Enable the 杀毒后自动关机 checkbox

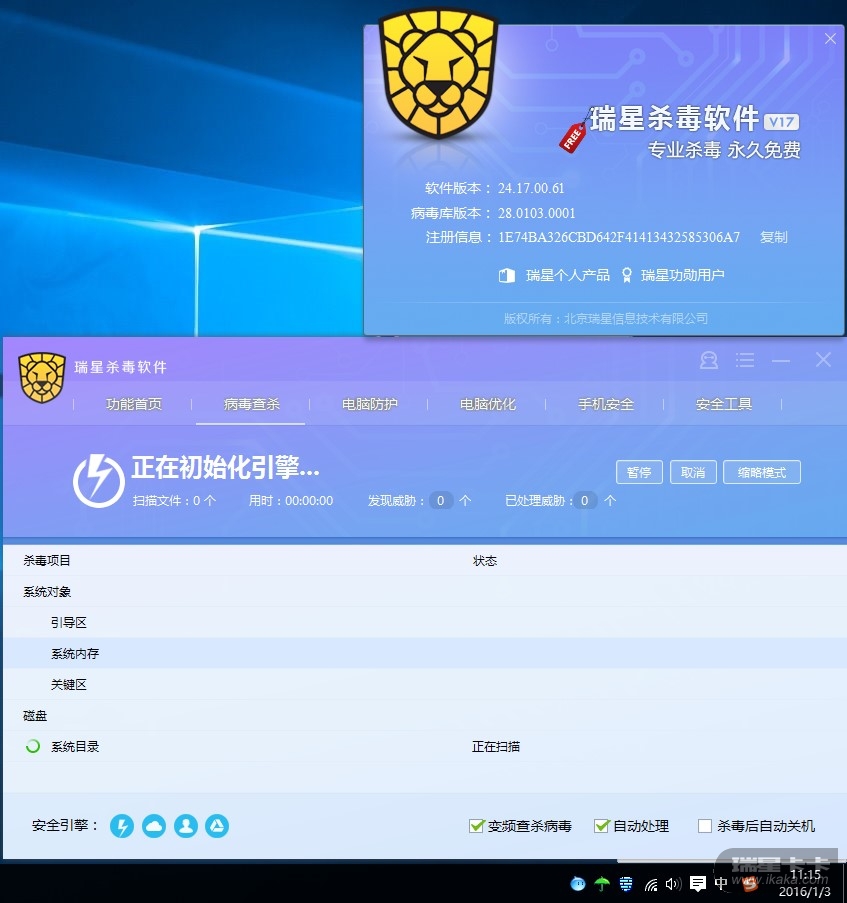[x=704, y=826]
